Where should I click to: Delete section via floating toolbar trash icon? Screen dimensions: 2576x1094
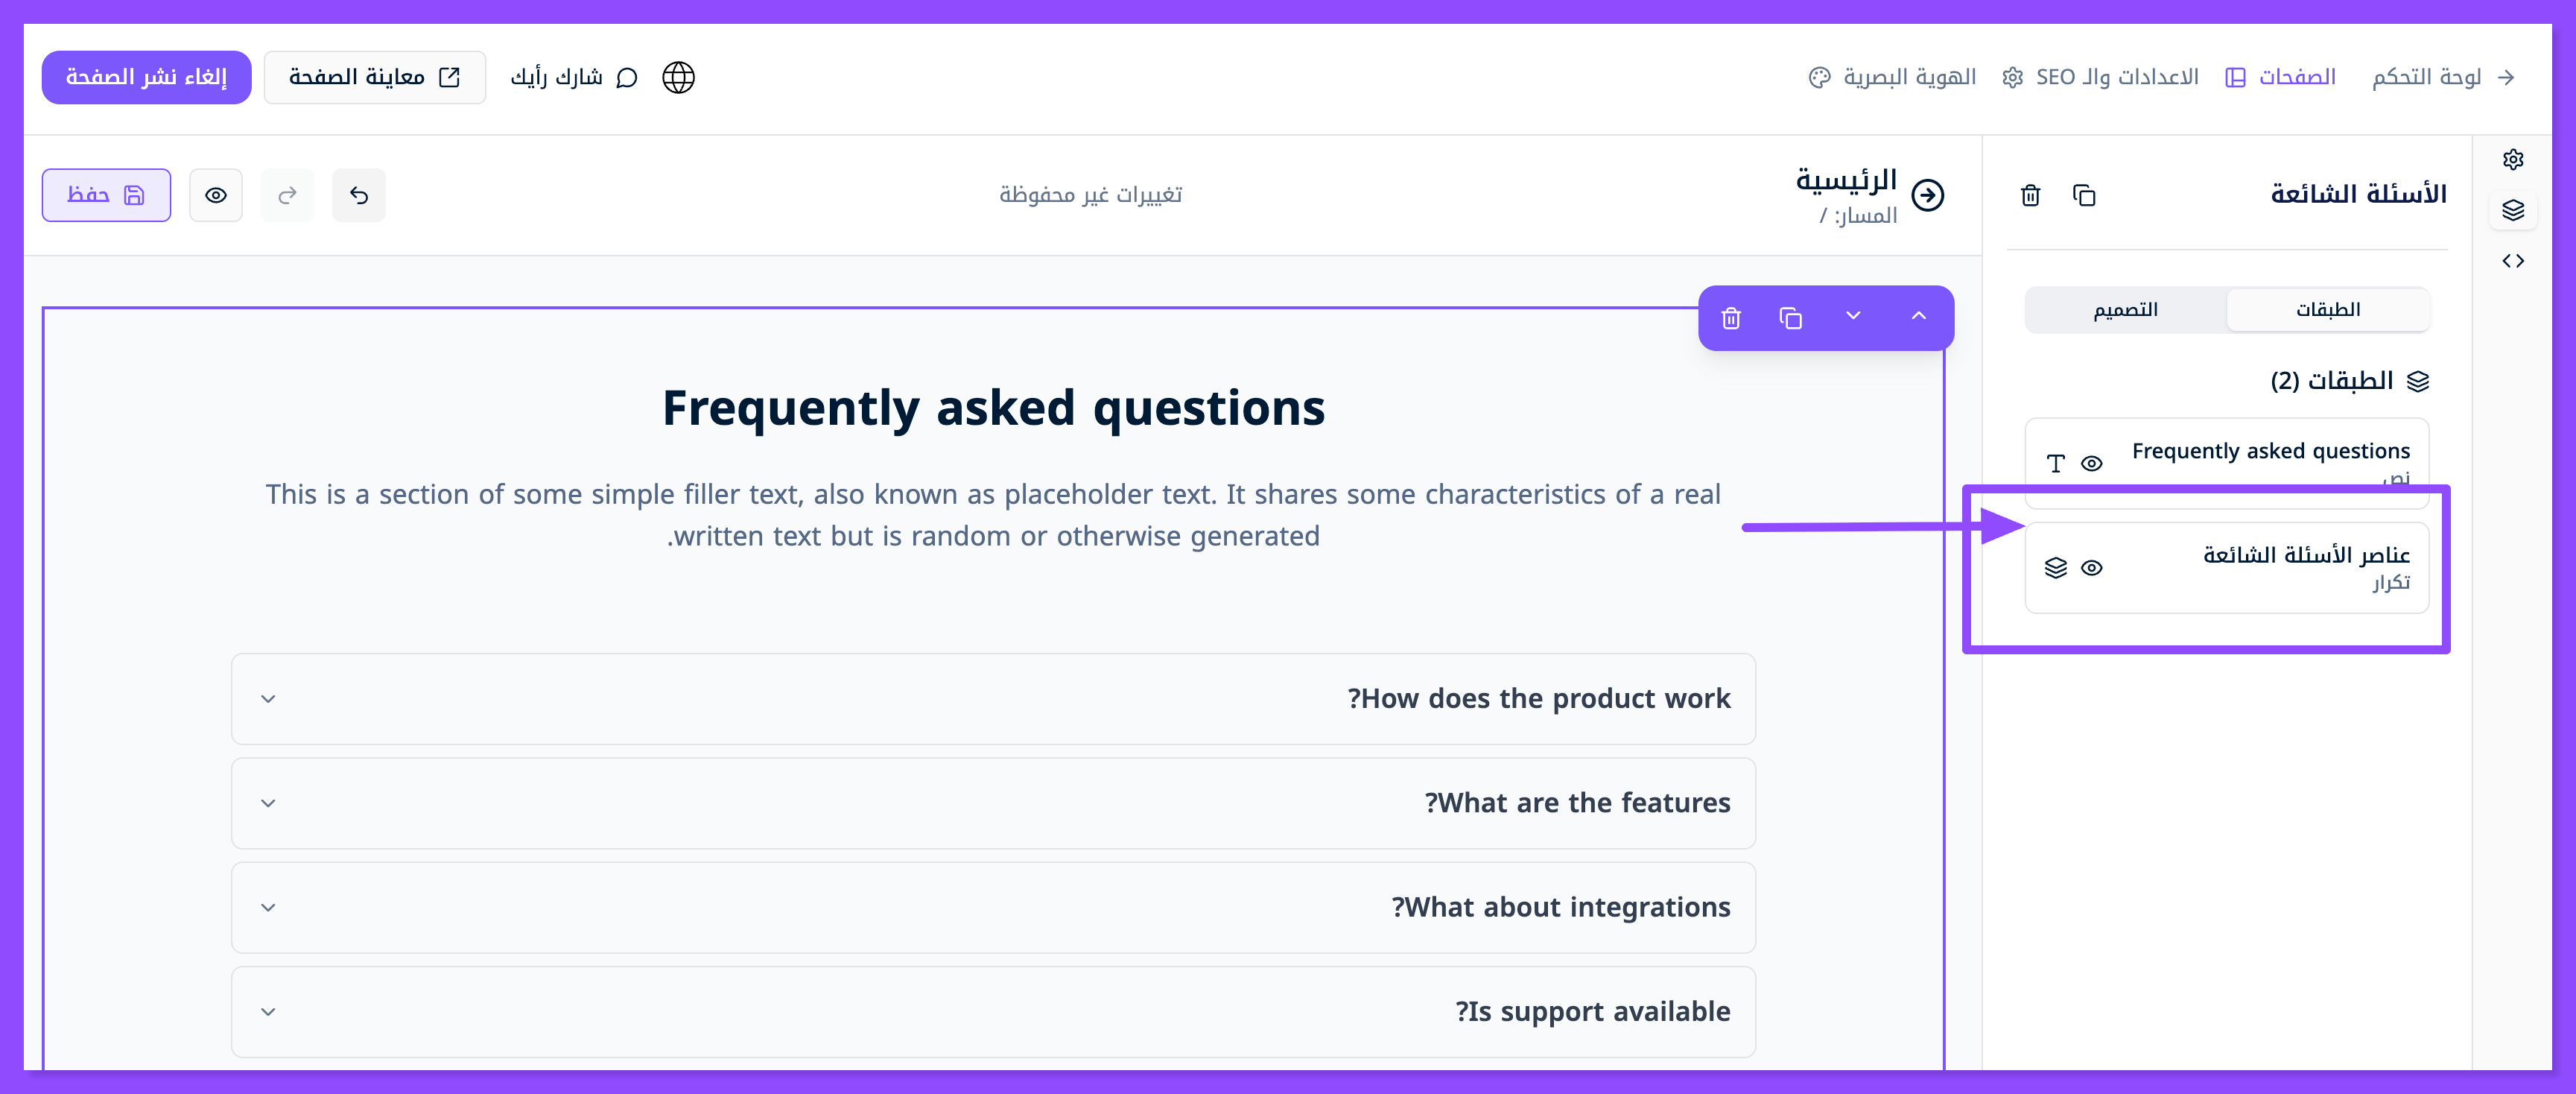(1731, 318)
